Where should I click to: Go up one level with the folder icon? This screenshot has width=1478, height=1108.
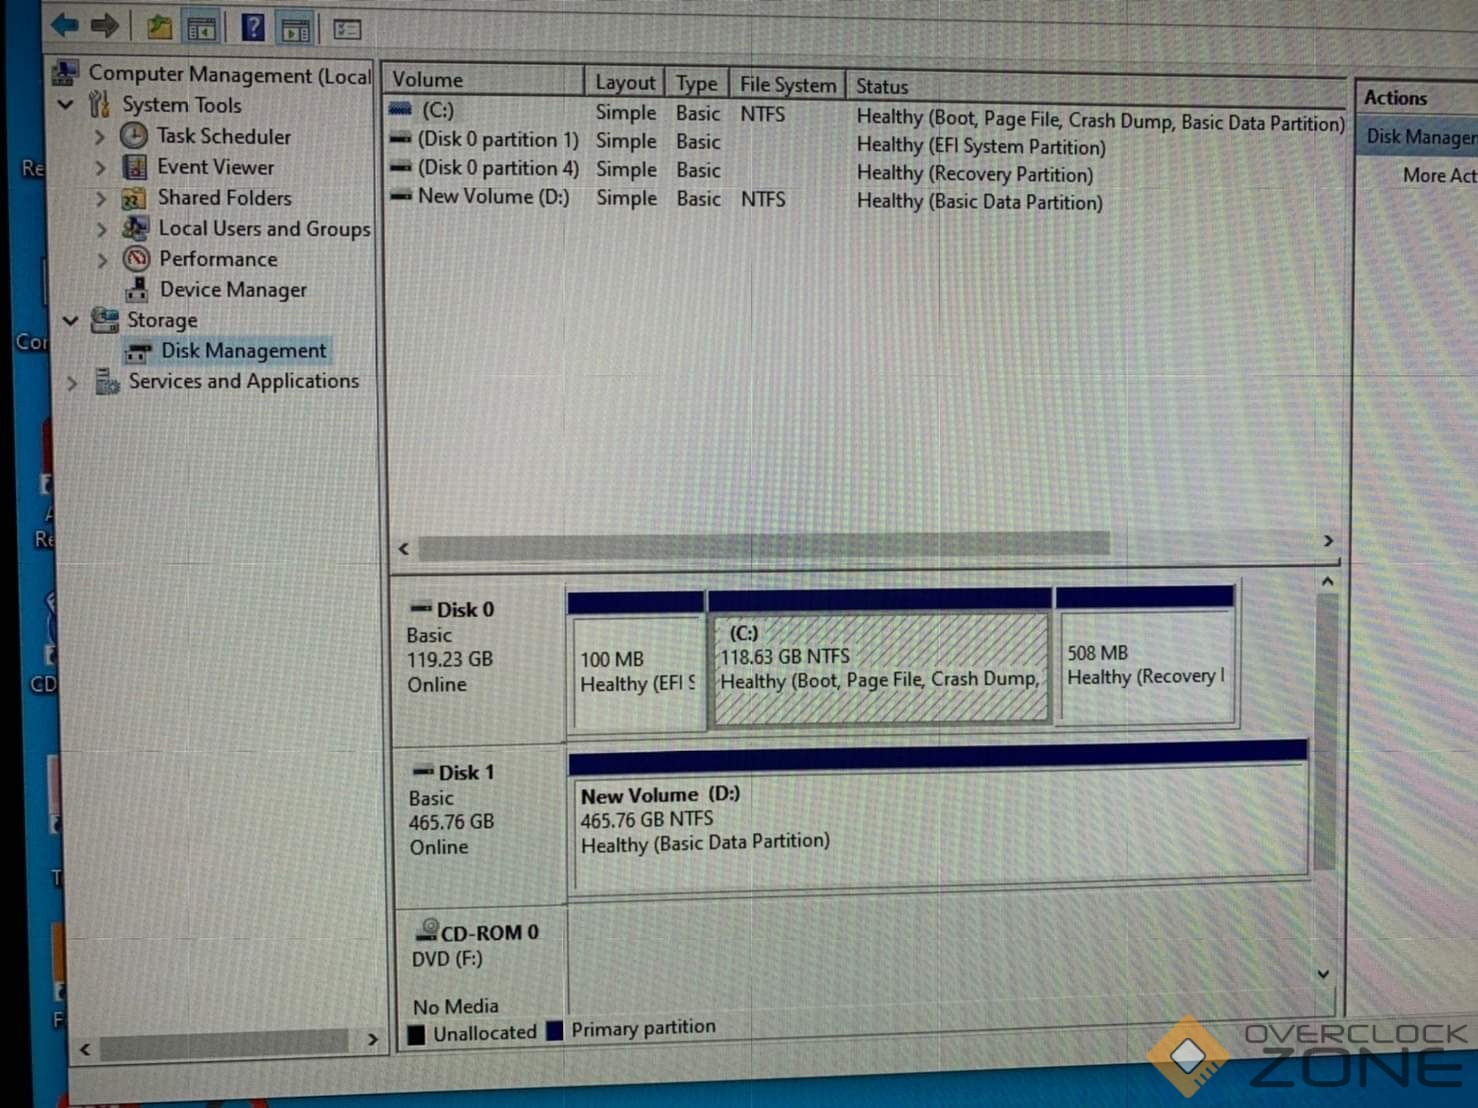pyautogui.click(x=159, y=27)
